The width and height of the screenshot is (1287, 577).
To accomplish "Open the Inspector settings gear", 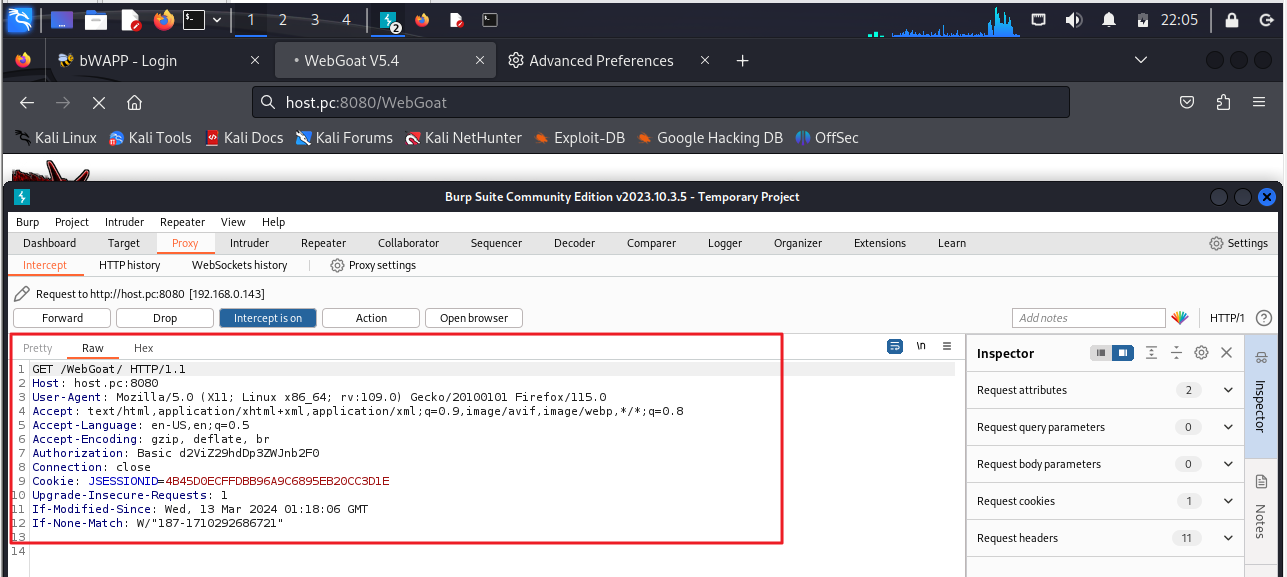I will click(x=1201, y=353).
